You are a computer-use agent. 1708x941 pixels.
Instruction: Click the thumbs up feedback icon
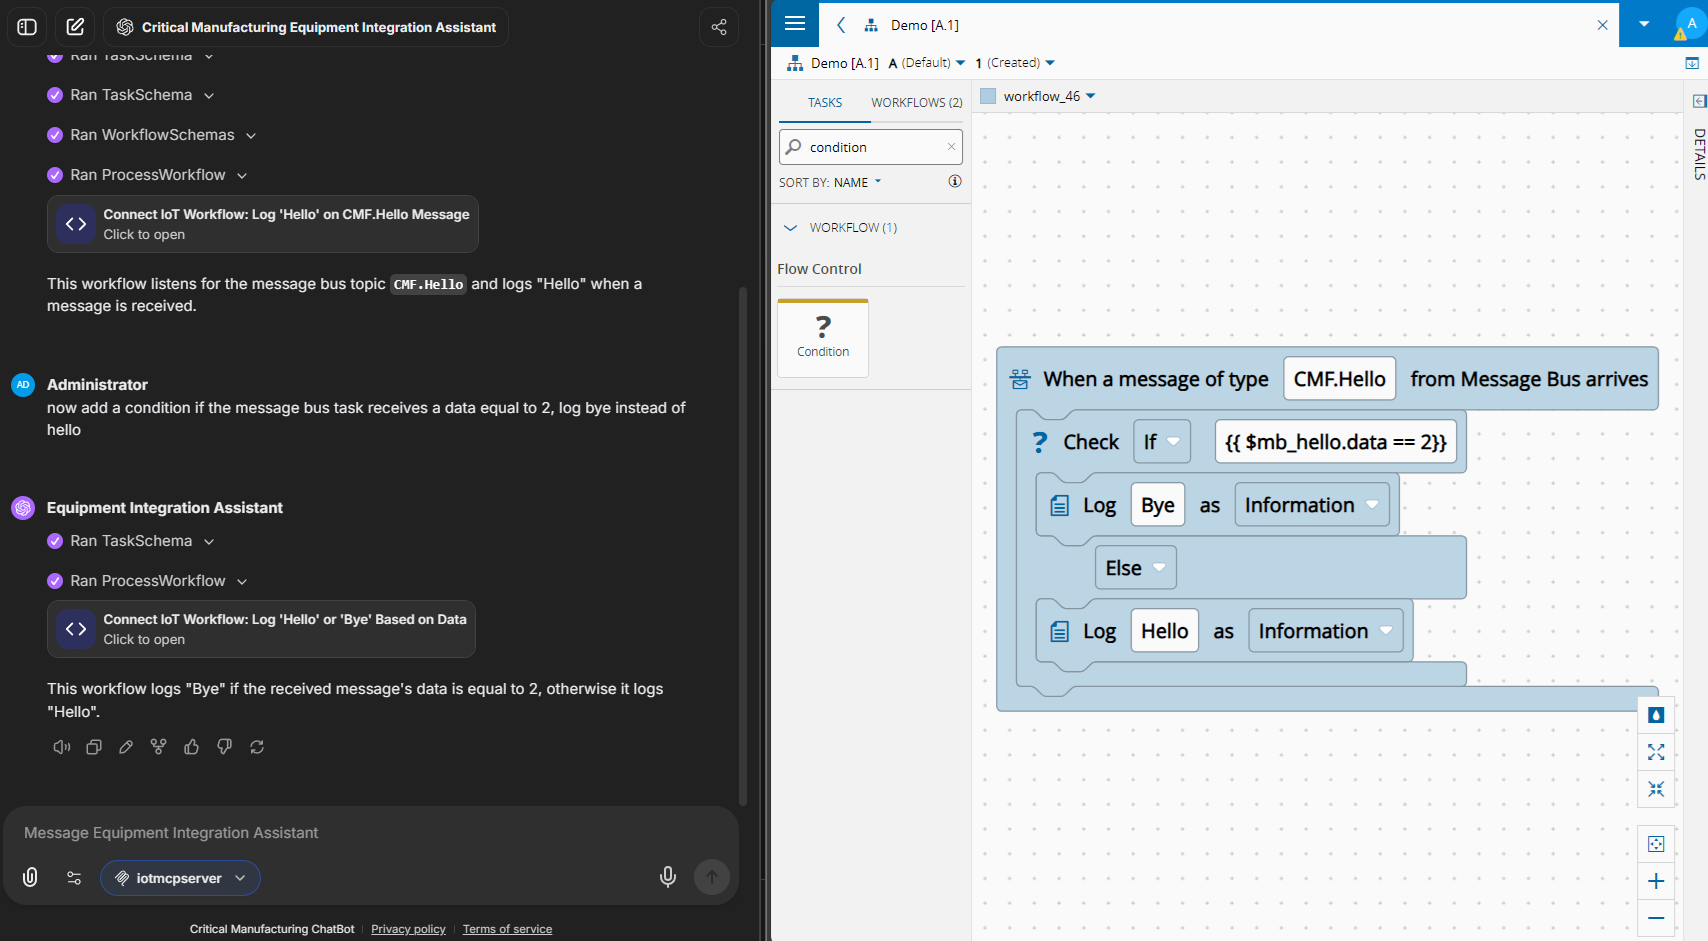click(x=191, y=747)
